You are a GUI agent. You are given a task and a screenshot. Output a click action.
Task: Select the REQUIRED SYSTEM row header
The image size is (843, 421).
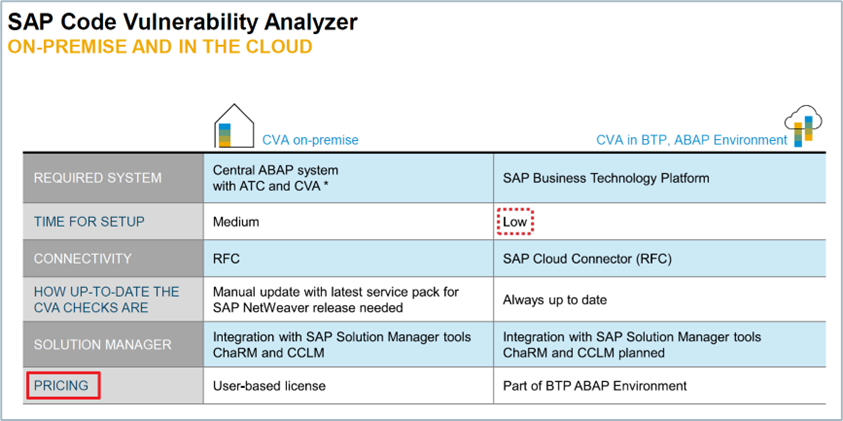point(97,178)
